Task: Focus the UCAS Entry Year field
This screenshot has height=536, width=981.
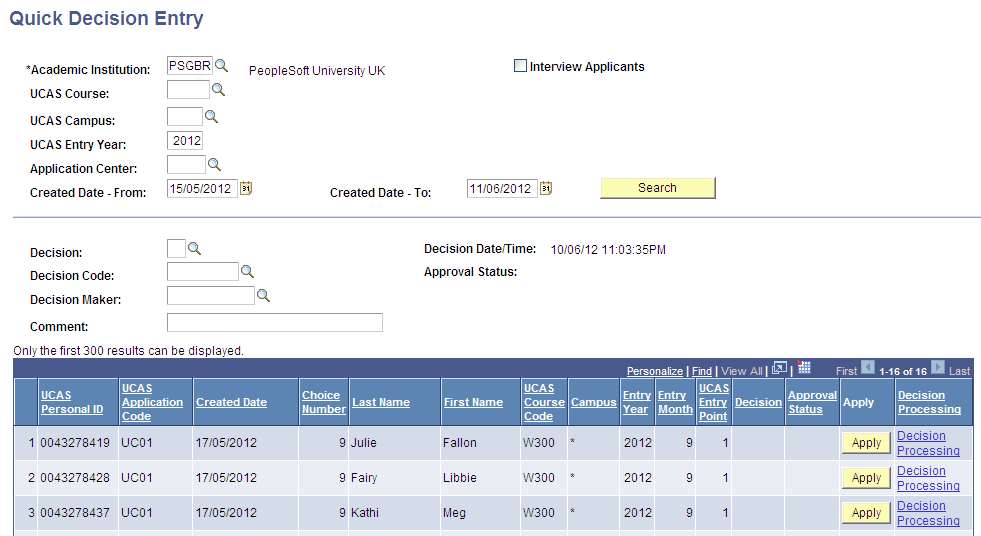Action: point(185,140)
